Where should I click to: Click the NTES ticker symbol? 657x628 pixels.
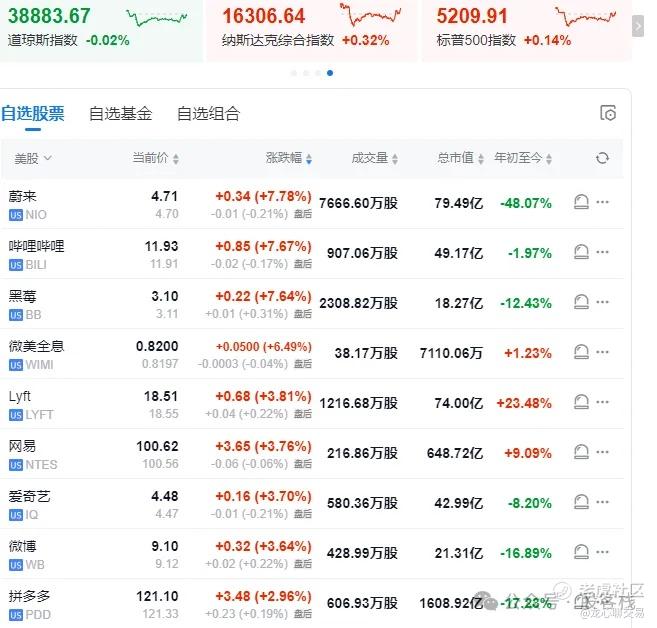(x=41, y=465)
